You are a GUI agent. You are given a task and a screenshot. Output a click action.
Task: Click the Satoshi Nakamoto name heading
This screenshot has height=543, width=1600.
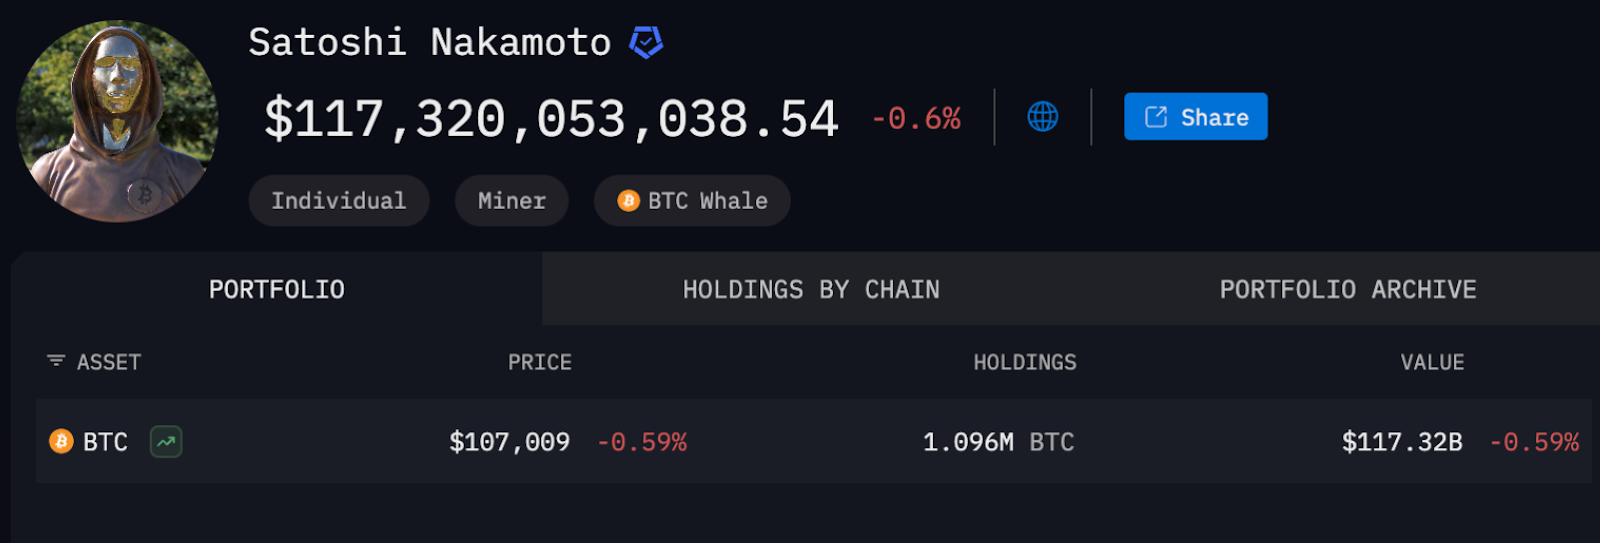430,43
